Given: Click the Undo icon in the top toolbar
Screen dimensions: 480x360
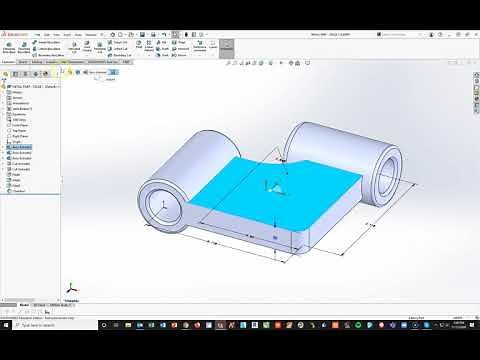Looking at the screenshot, I should 164,35.
